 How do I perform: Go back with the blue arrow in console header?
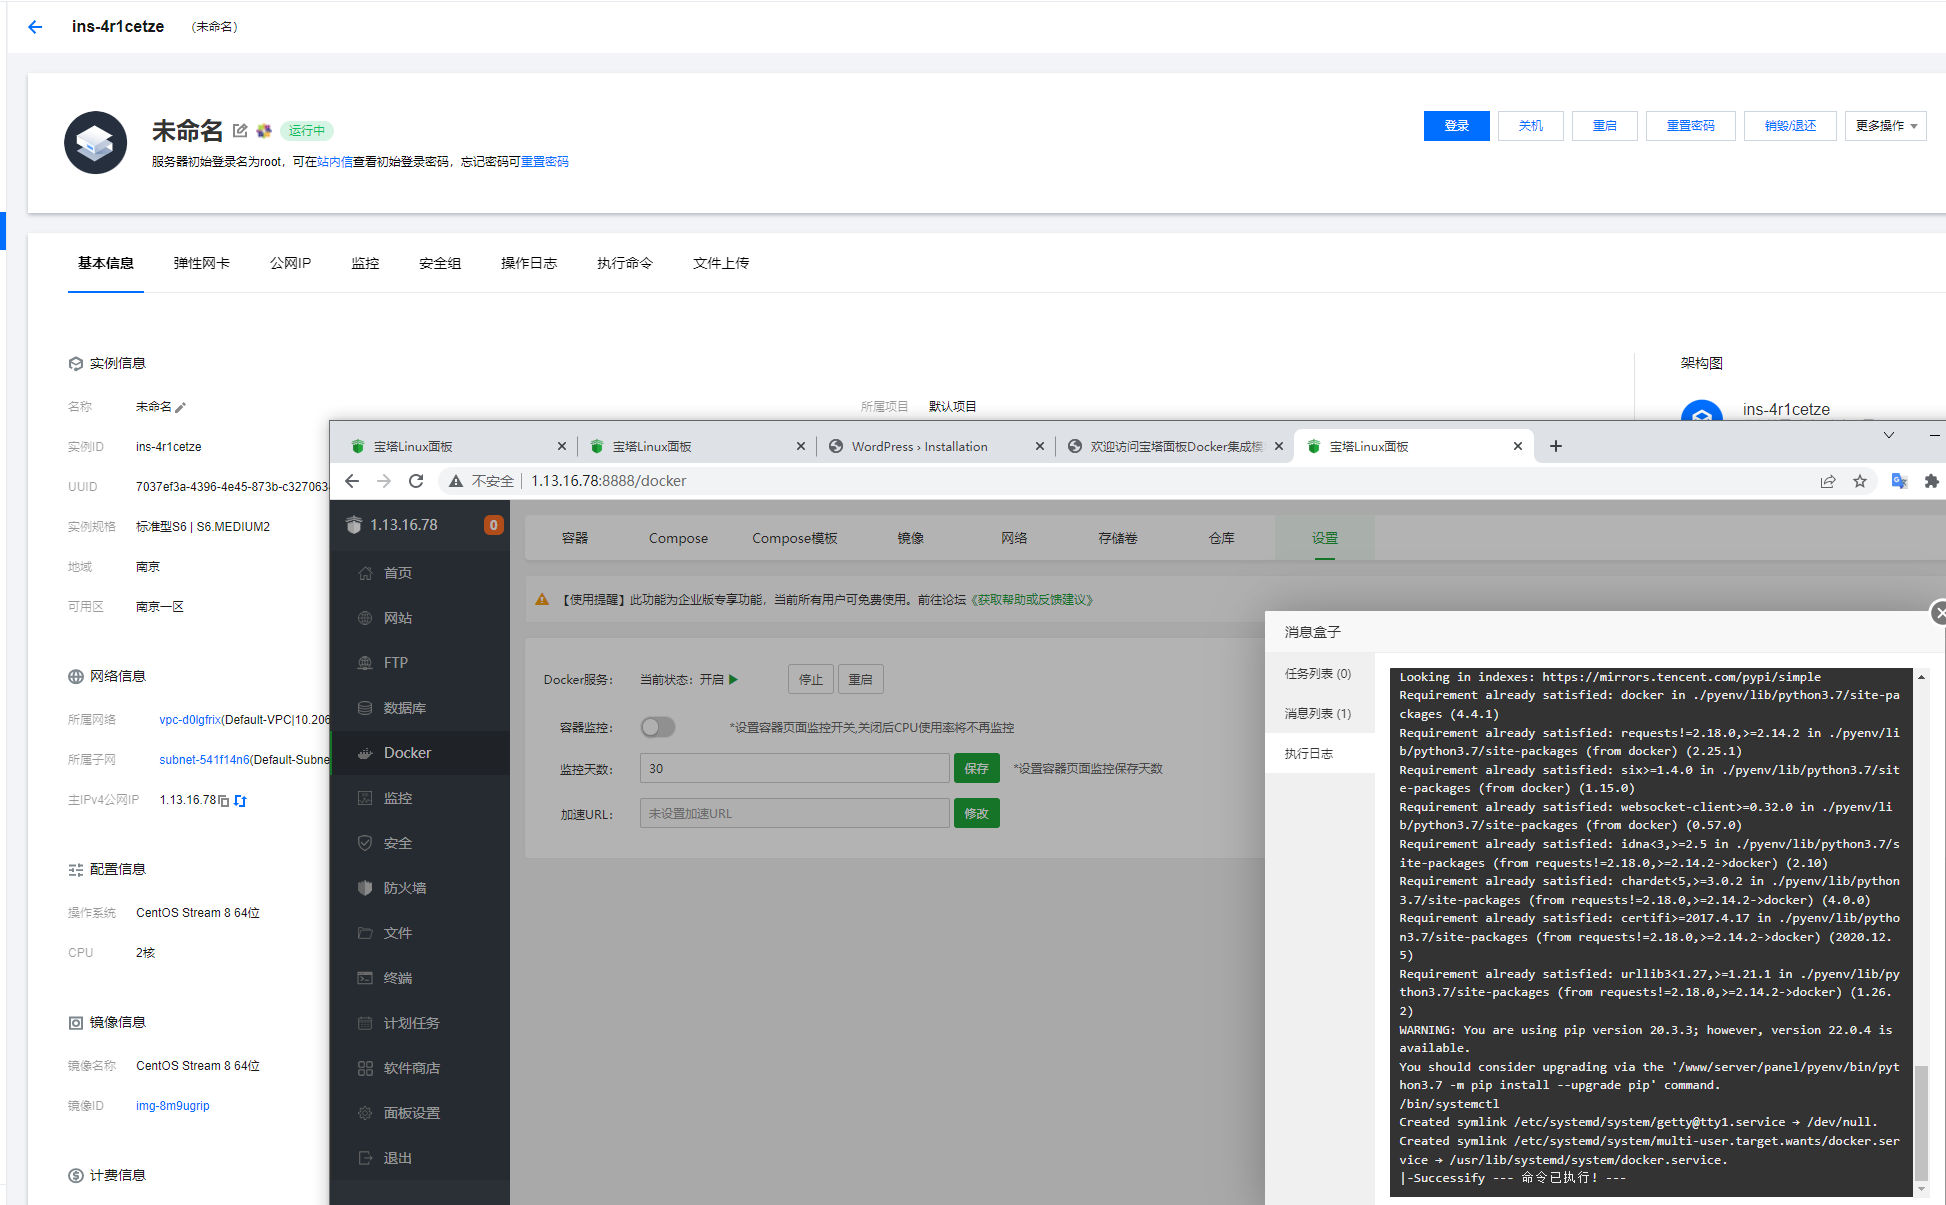pyautogui.click(x=35, y=27)
